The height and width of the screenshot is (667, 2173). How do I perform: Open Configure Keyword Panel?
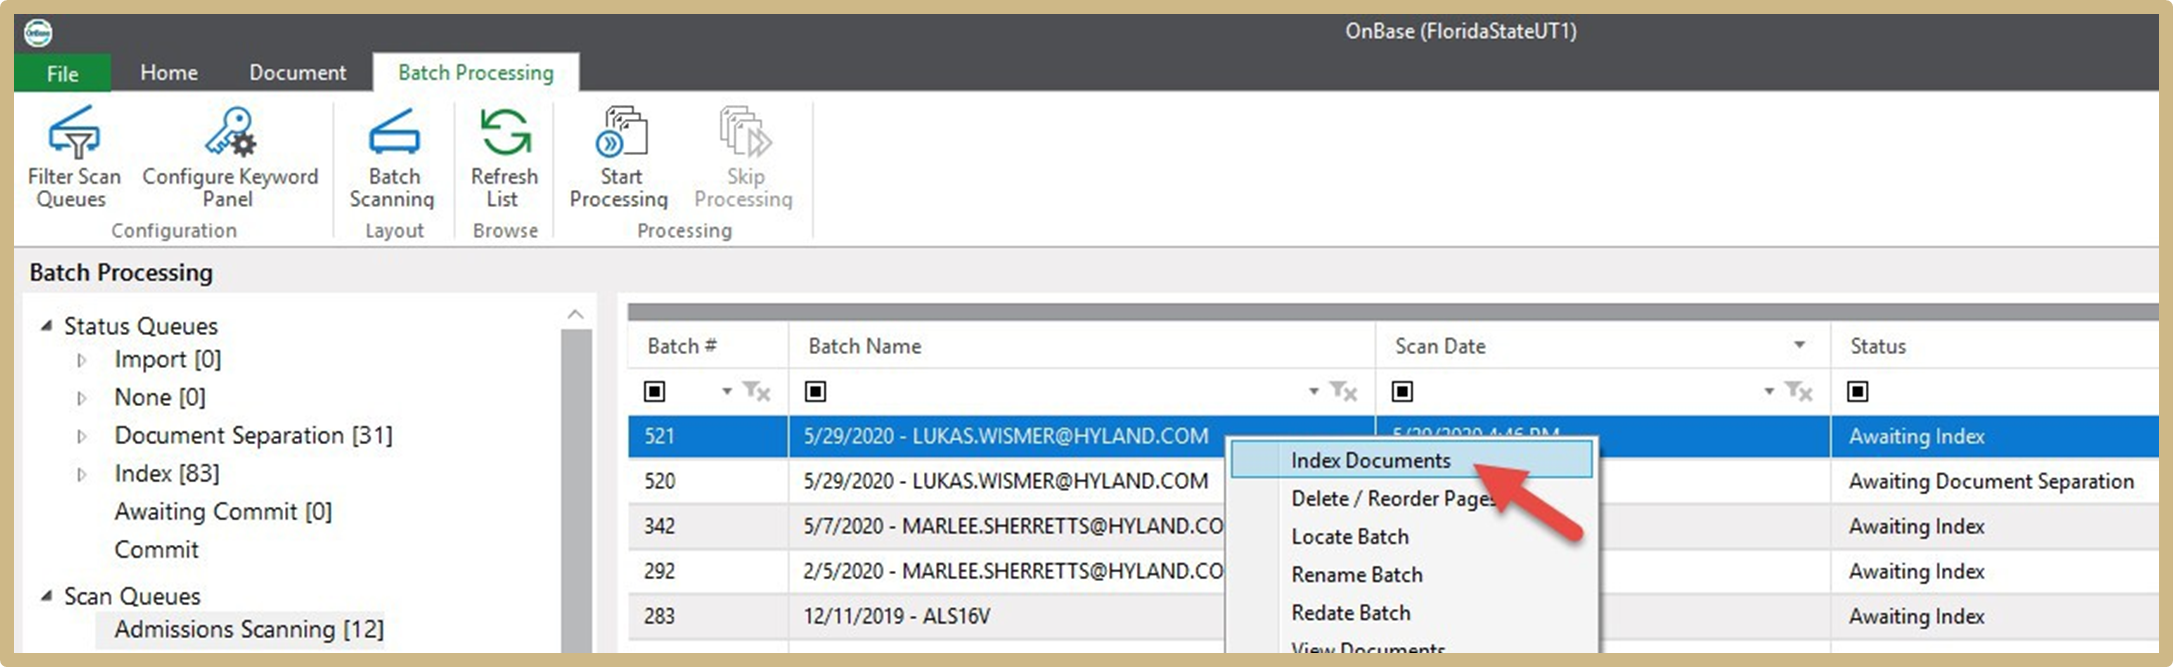[x=230, y=157]
